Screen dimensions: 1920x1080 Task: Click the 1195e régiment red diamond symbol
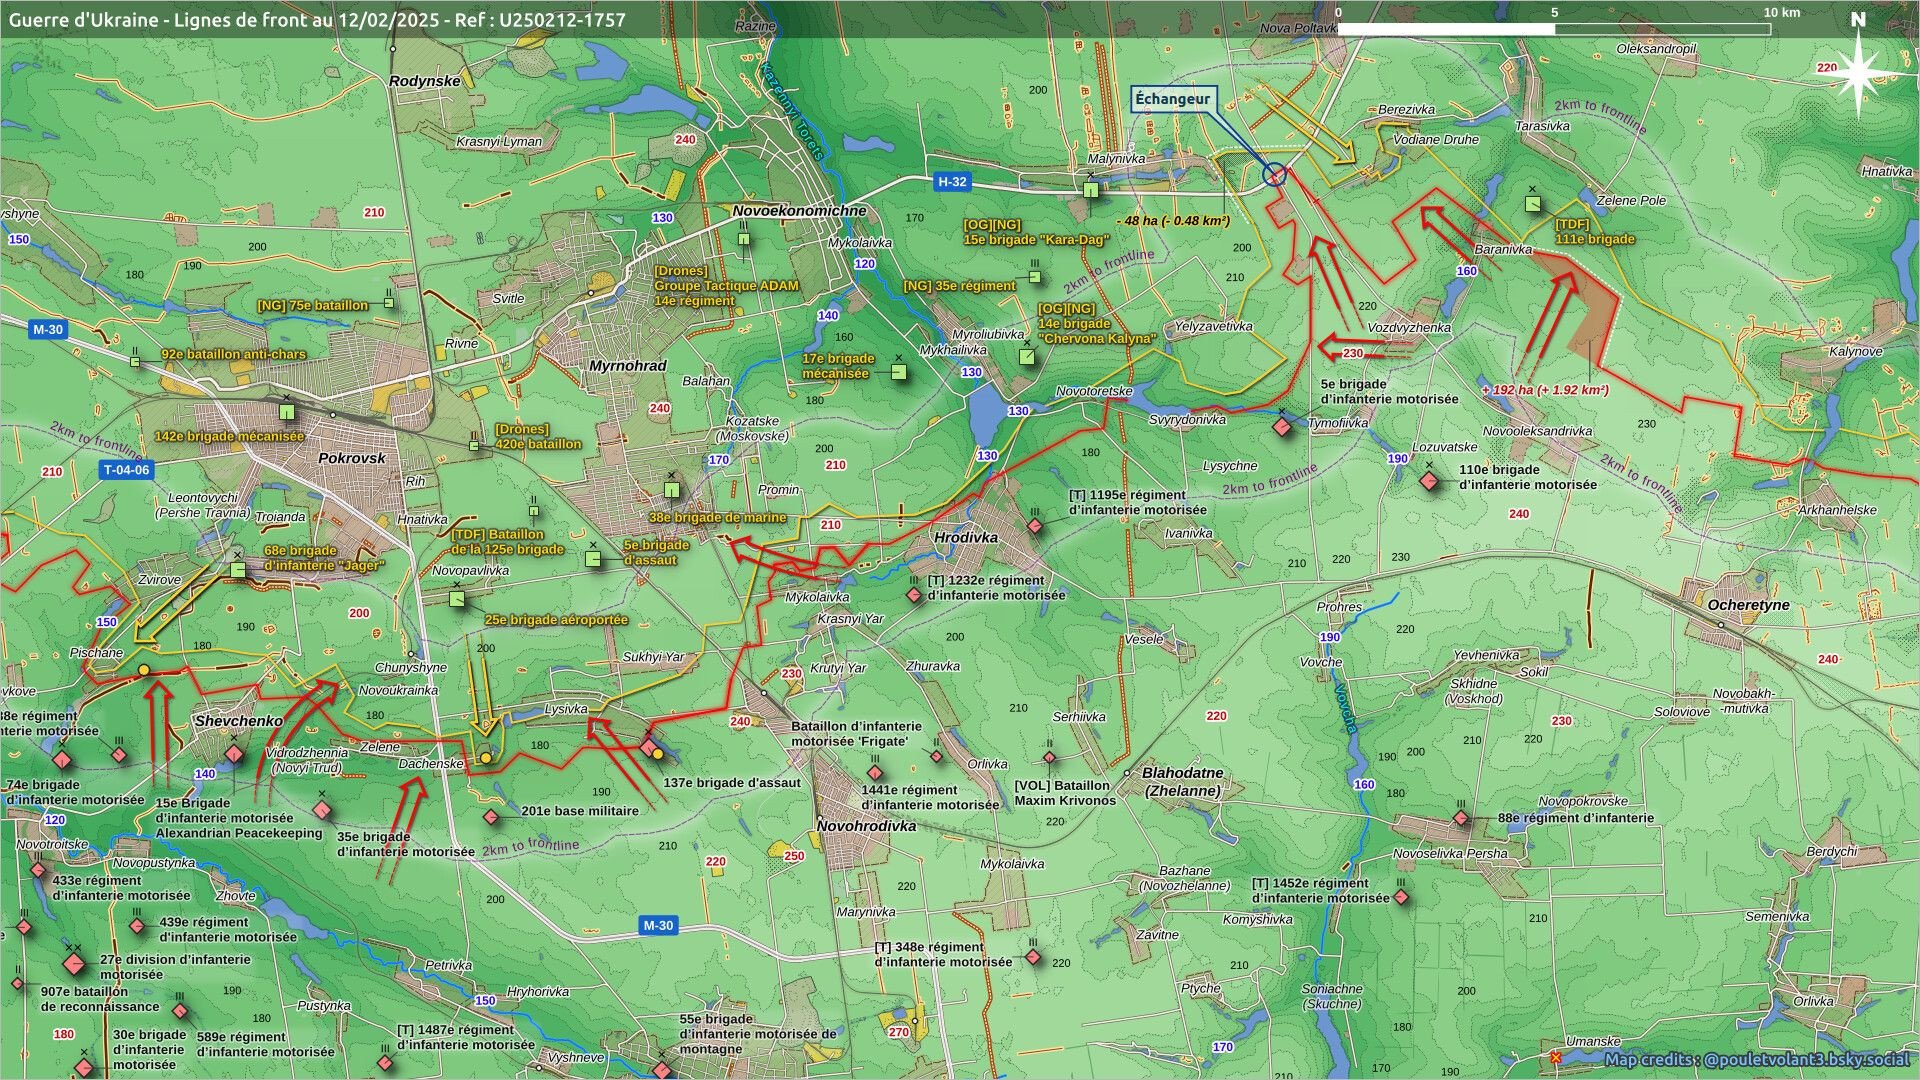(x=1035, y=526)
